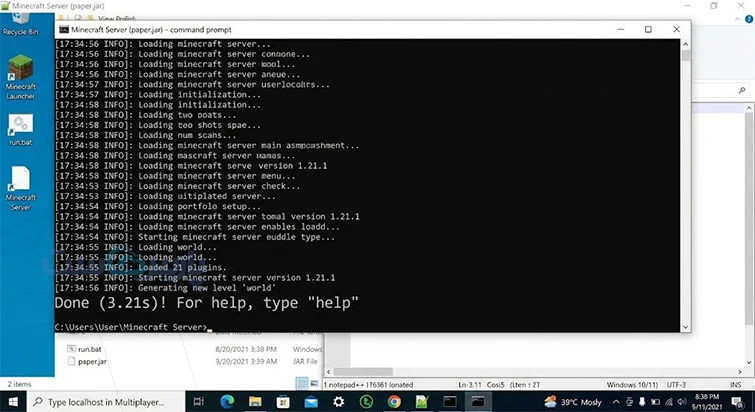Switch to first command prompt taskbar icon
Image resolution: width=755 pixels, height=412 pixels.
click(450, 401)
